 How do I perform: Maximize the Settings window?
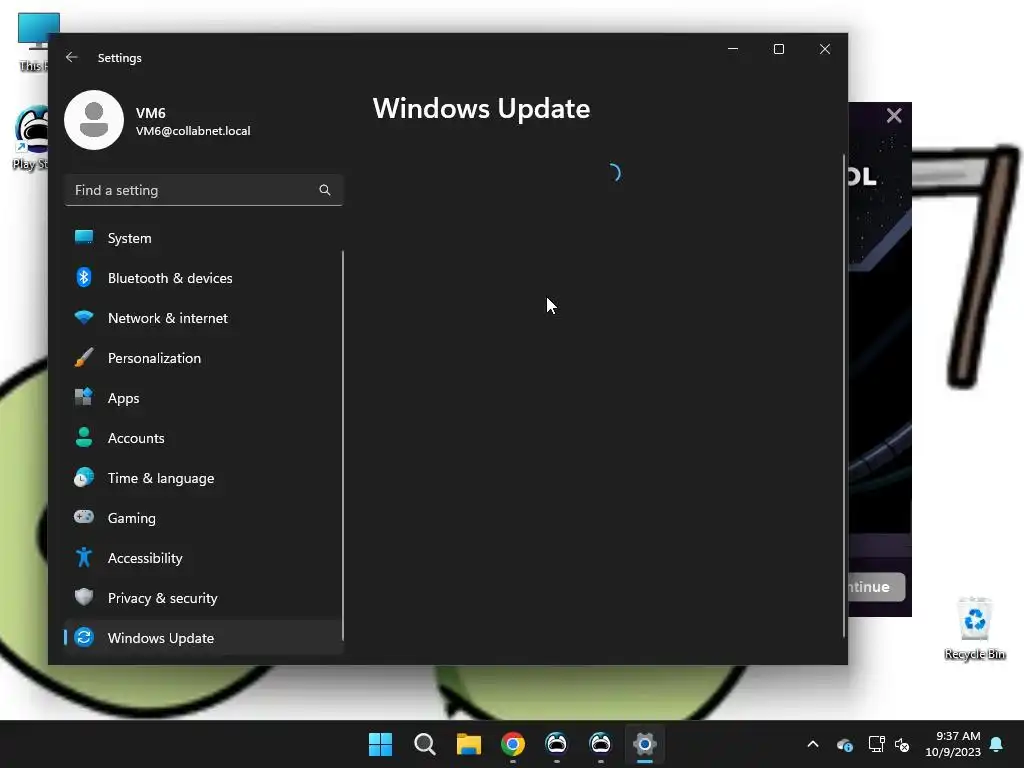coord(778,49)
